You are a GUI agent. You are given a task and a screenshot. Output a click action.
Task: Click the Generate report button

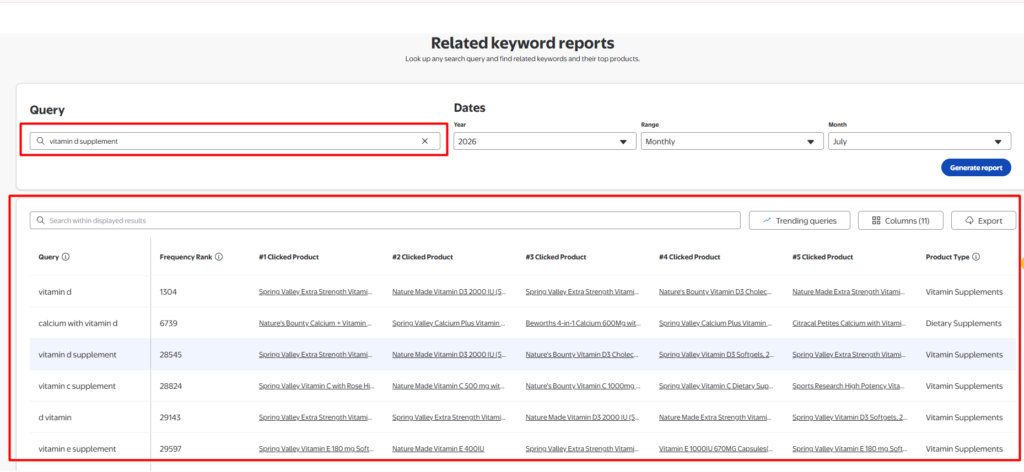tap(976, 167)
